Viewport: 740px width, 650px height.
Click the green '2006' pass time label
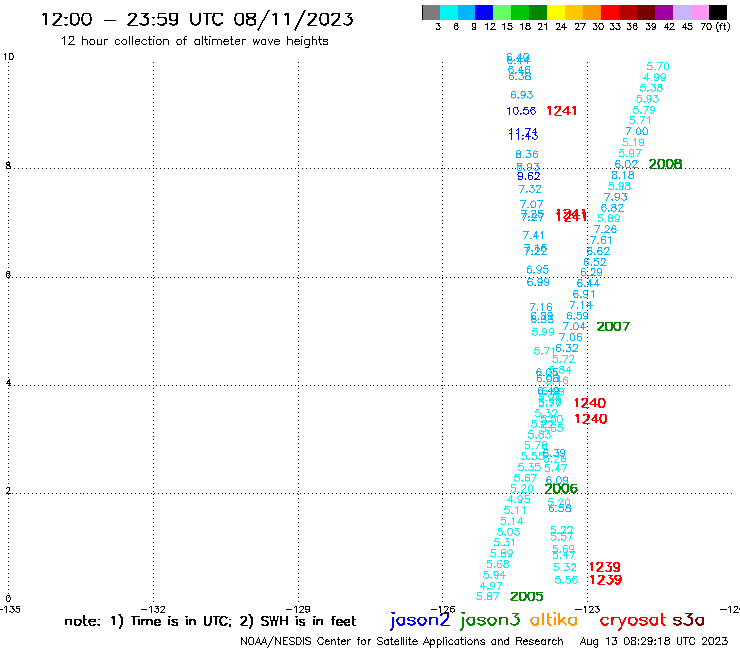[561, 489]
